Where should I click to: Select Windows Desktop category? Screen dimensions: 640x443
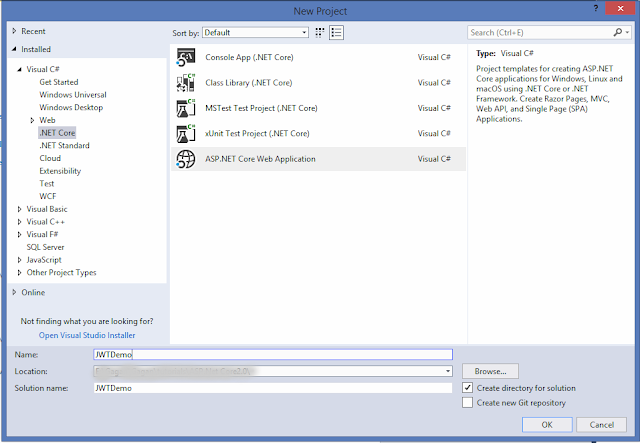[x=71, y=107]
